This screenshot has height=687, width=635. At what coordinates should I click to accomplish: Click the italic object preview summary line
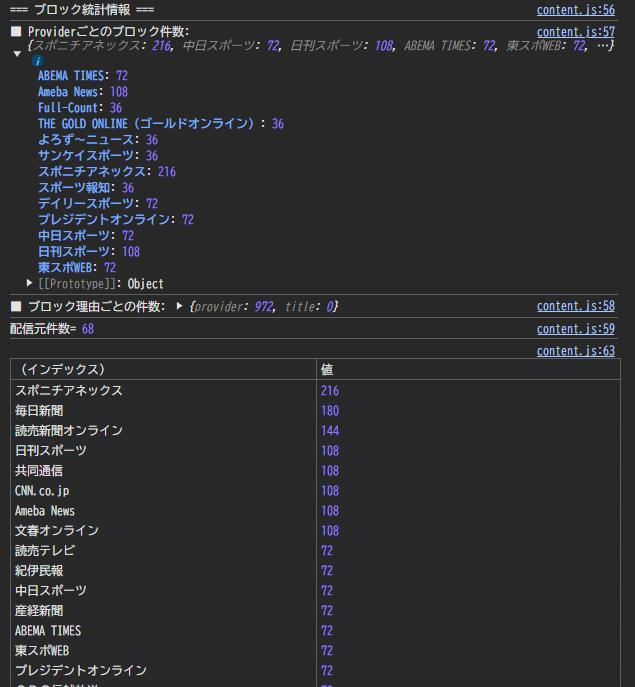tap(320, 46)
